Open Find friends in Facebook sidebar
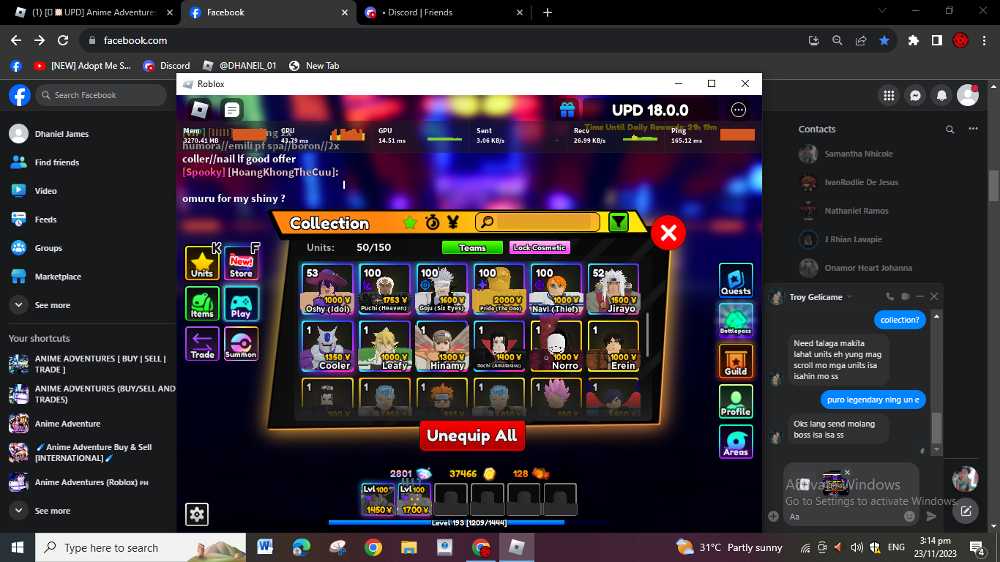Image resolution: width=1000 pixels, height=562 pixels. [88, 162]
